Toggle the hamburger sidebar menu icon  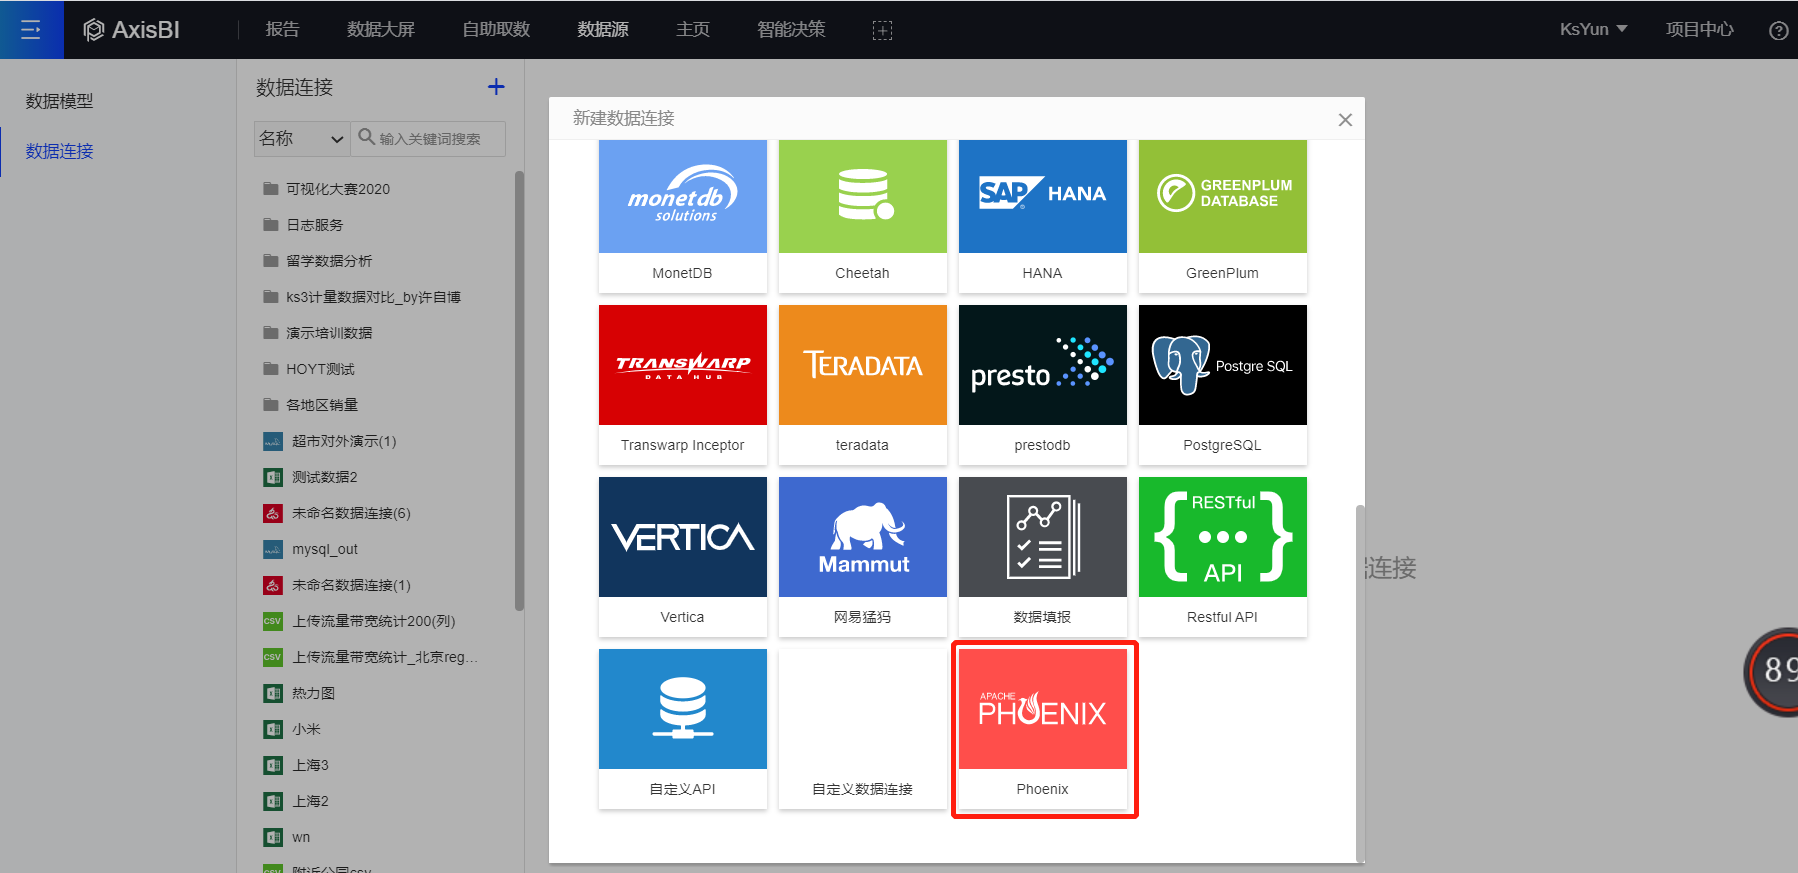point(31,30)
